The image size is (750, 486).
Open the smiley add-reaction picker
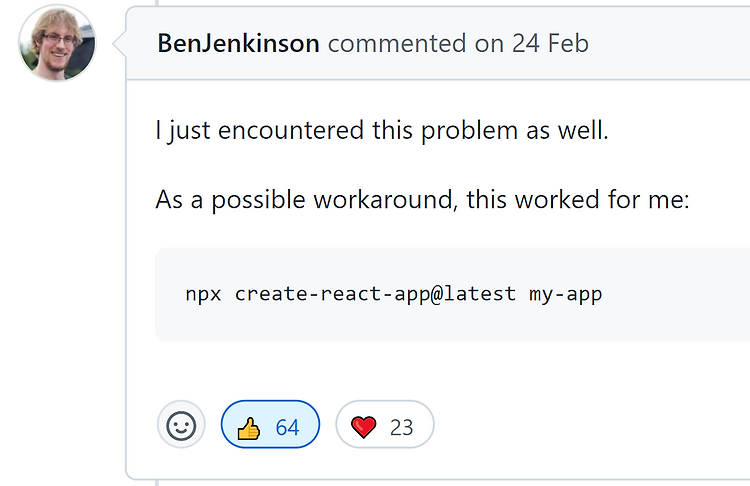181,424
